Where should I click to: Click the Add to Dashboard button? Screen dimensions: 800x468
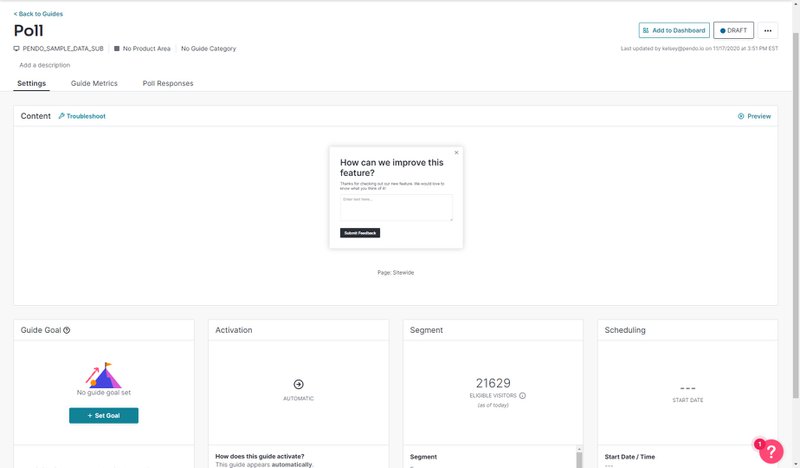pyautogui.click(x=674, y=31)
